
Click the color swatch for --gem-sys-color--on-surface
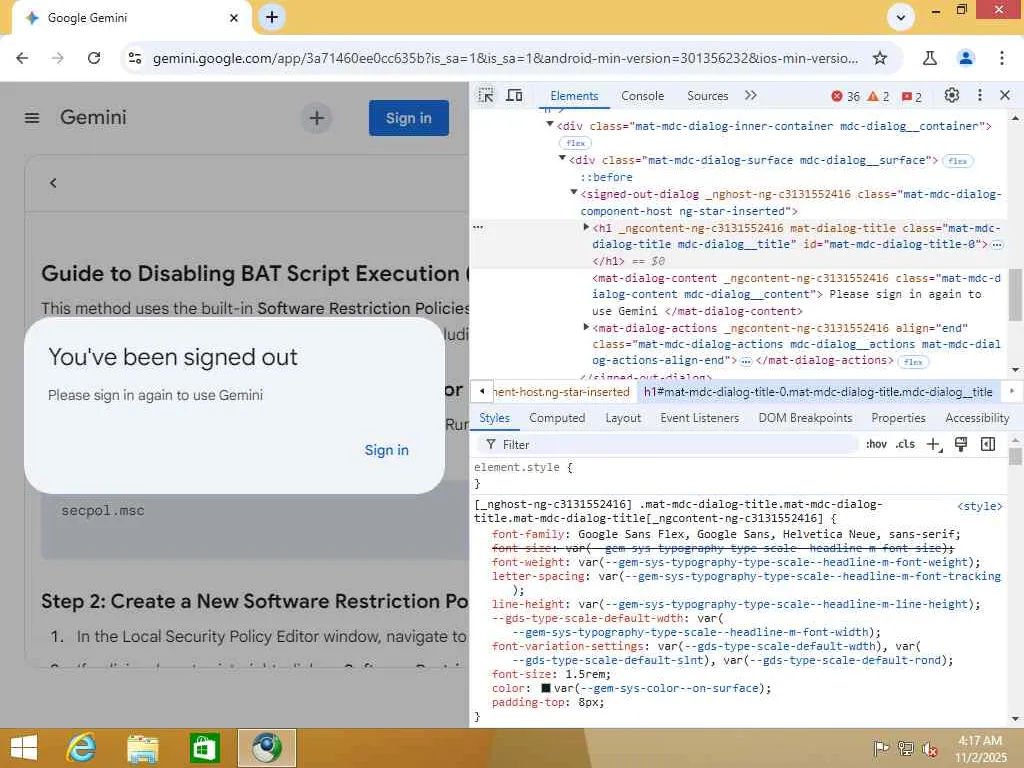pos(546,688)
